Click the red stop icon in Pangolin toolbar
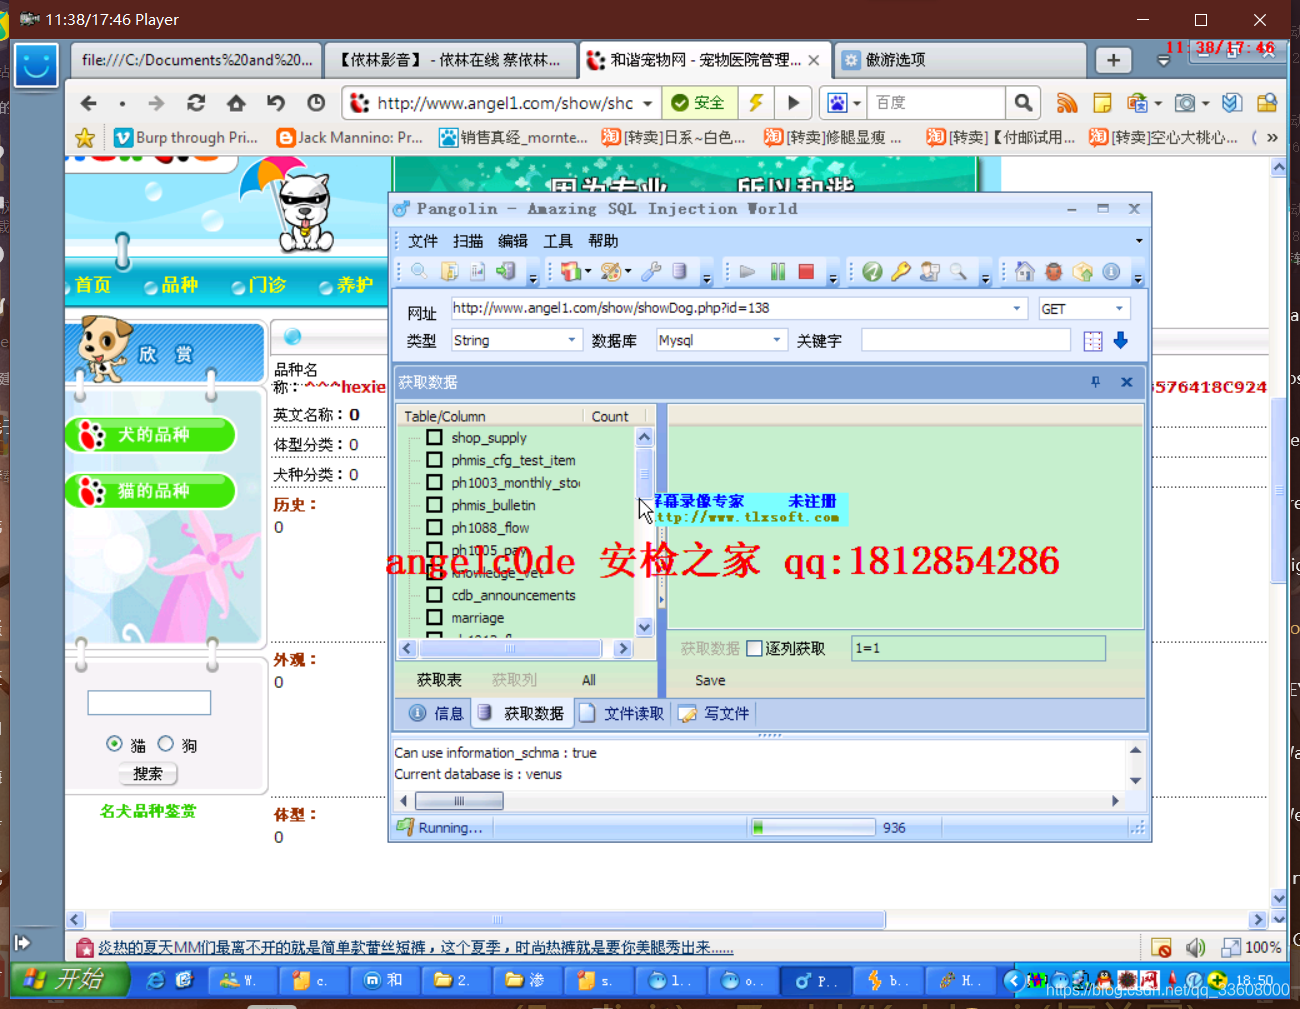This screenshot has height=1009, width=1300. (806, 271)
